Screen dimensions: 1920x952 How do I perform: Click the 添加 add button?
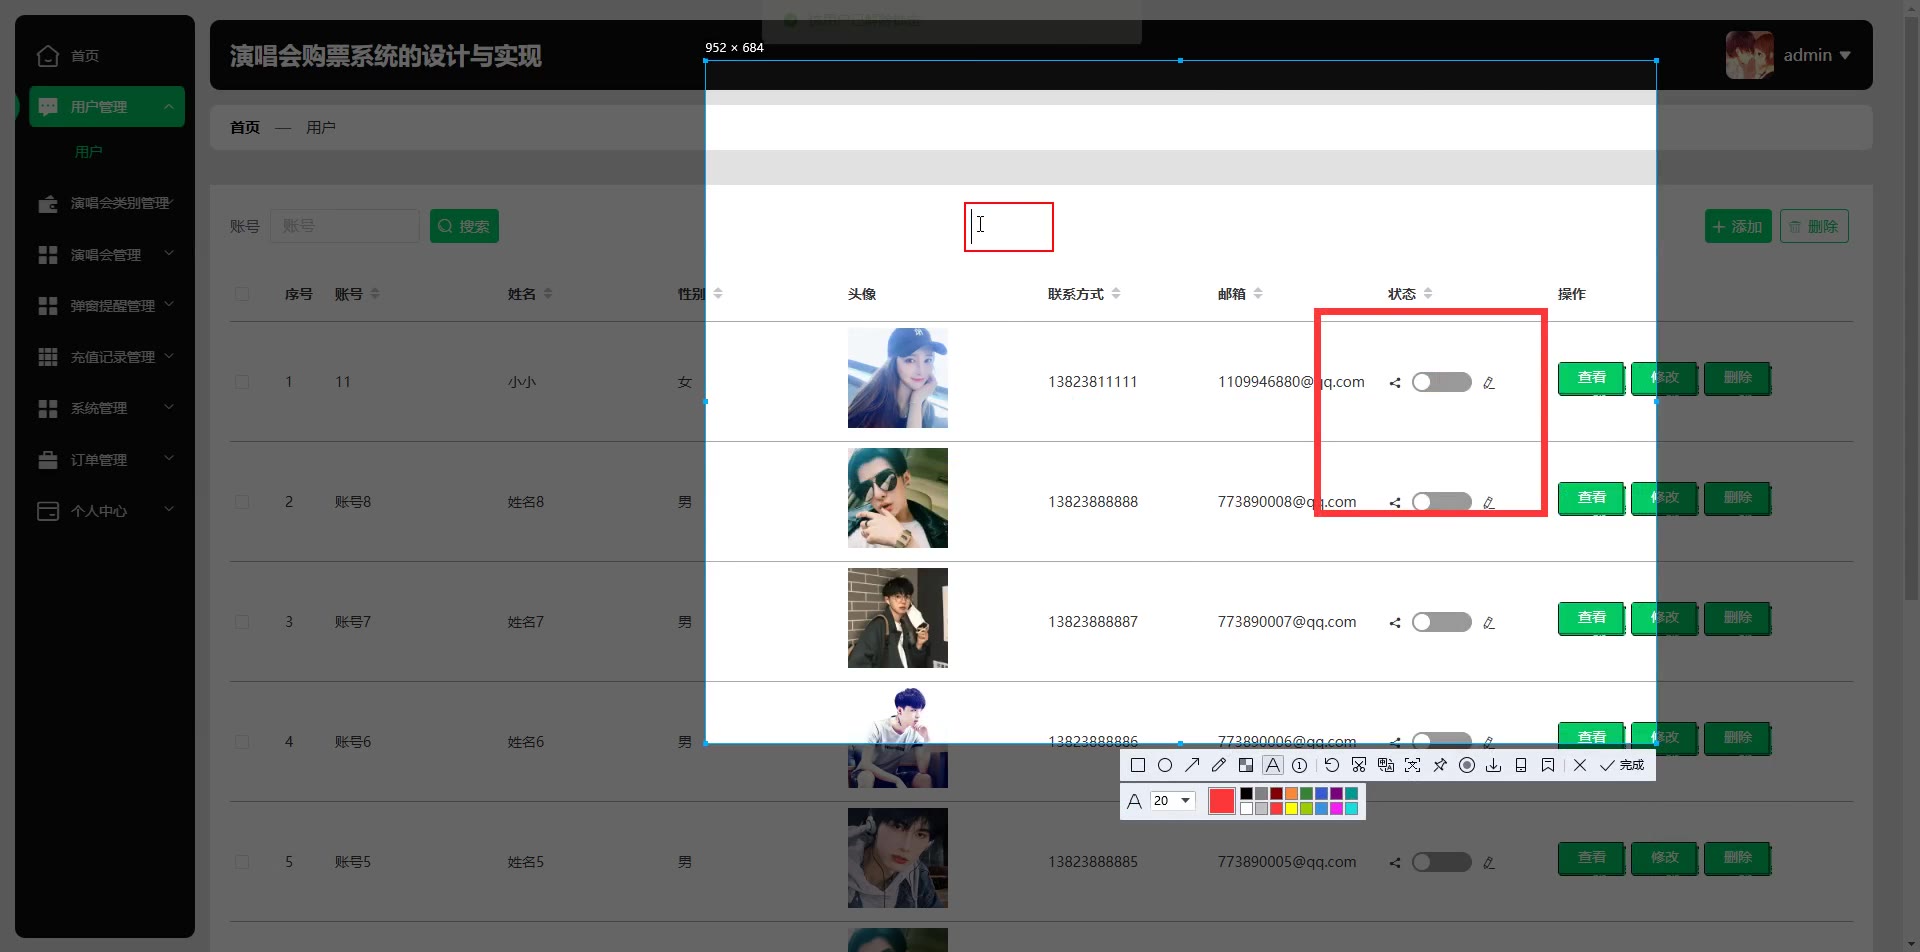point(1738,226)
